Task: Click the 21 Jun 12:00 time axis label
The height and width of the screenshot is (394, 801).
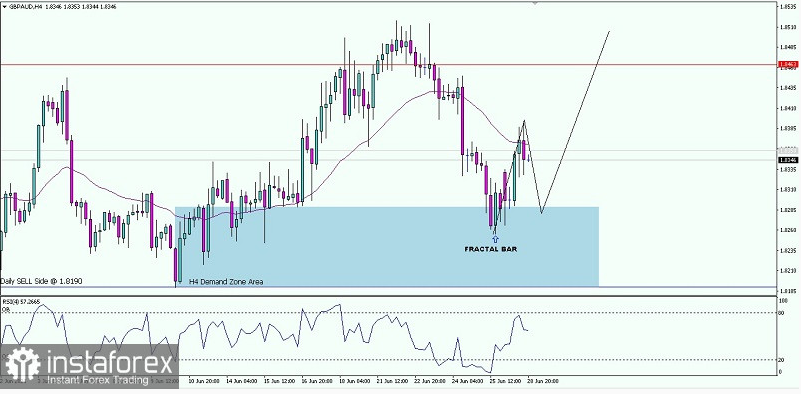Action: tap(392, 381)
